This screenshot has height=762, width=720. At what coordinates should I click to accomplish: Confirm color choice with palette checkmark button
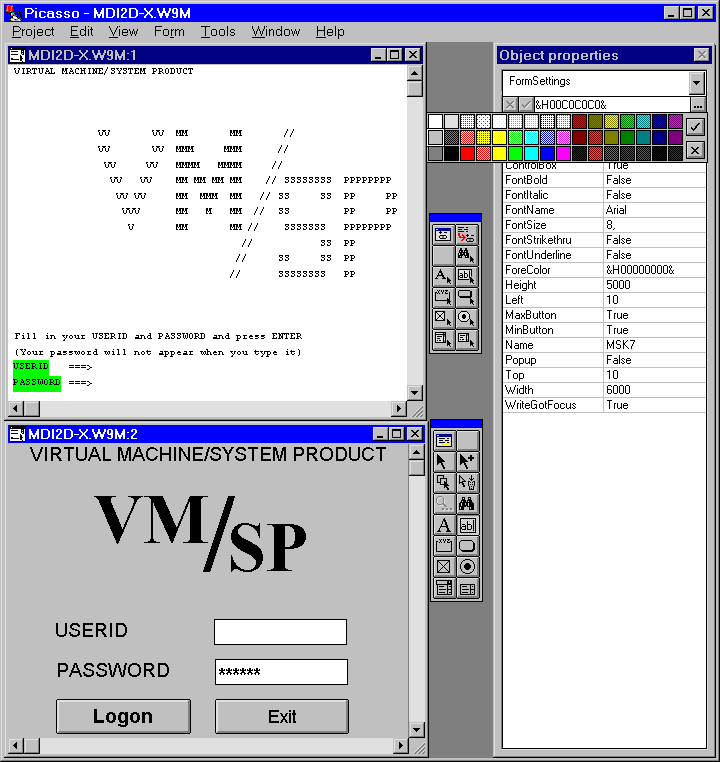(x=695, y=127)
